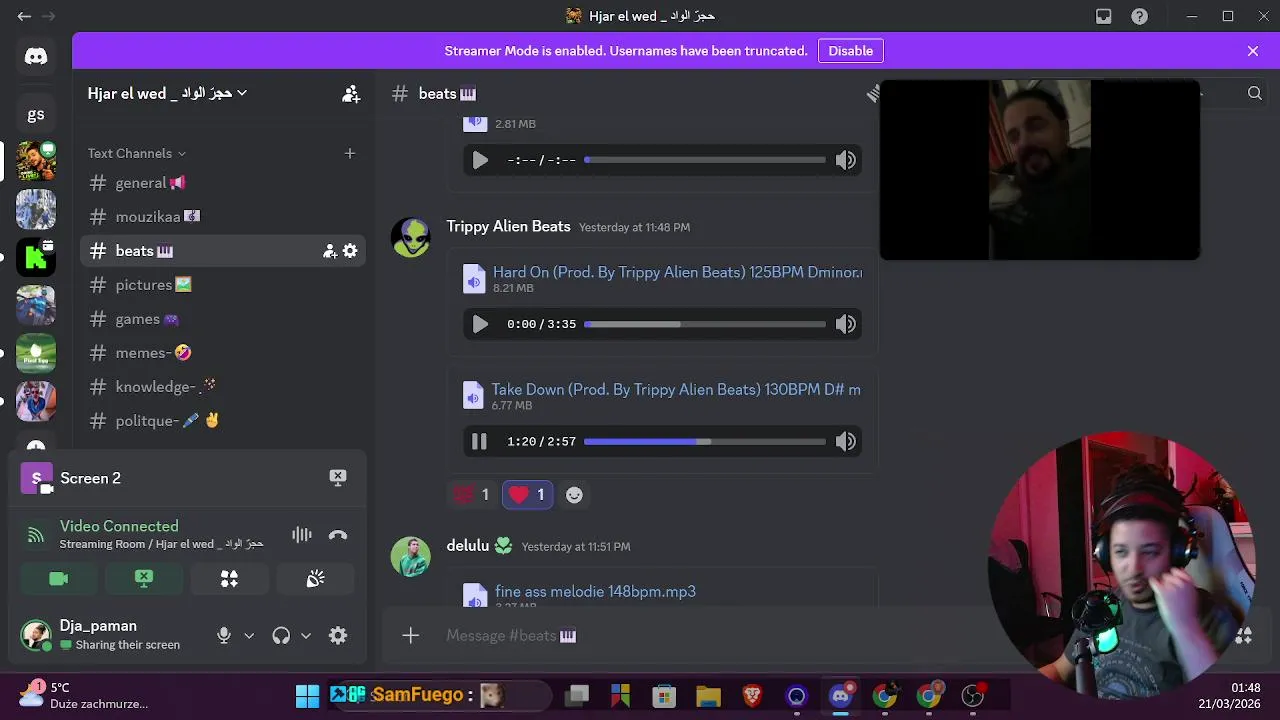Open the politque channel
Viewport: 1280px width, 720px height.
(223, 421)
